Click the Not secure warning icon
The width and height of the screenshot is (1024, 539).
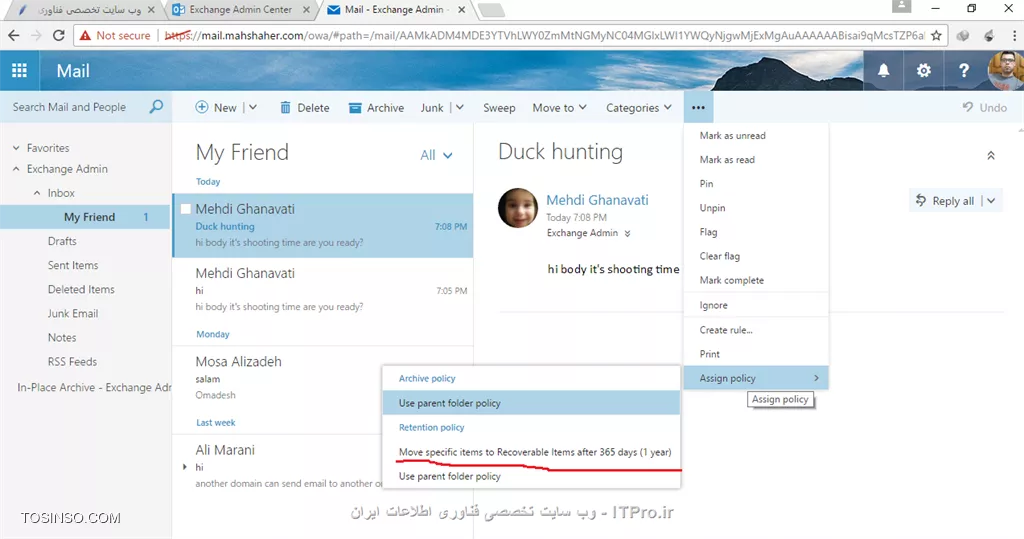(x=85, y=35)
